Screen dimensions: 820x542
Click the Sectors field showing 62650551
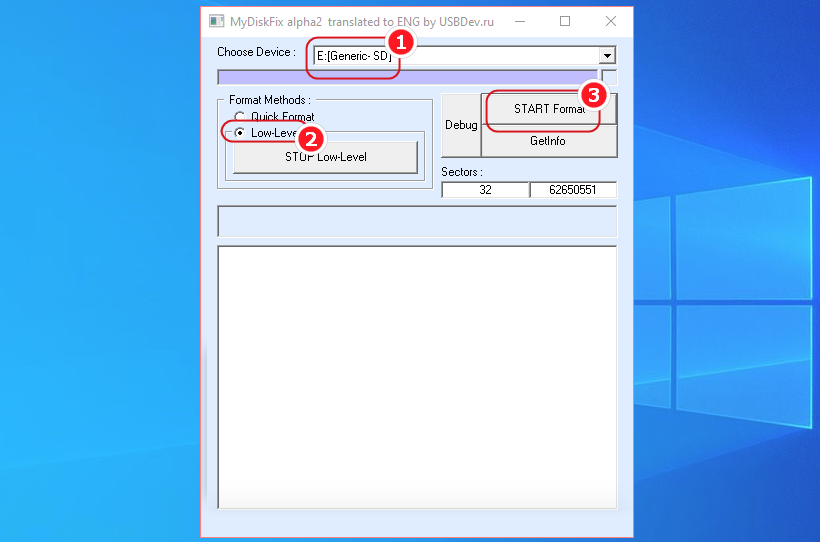click(573, 190)
